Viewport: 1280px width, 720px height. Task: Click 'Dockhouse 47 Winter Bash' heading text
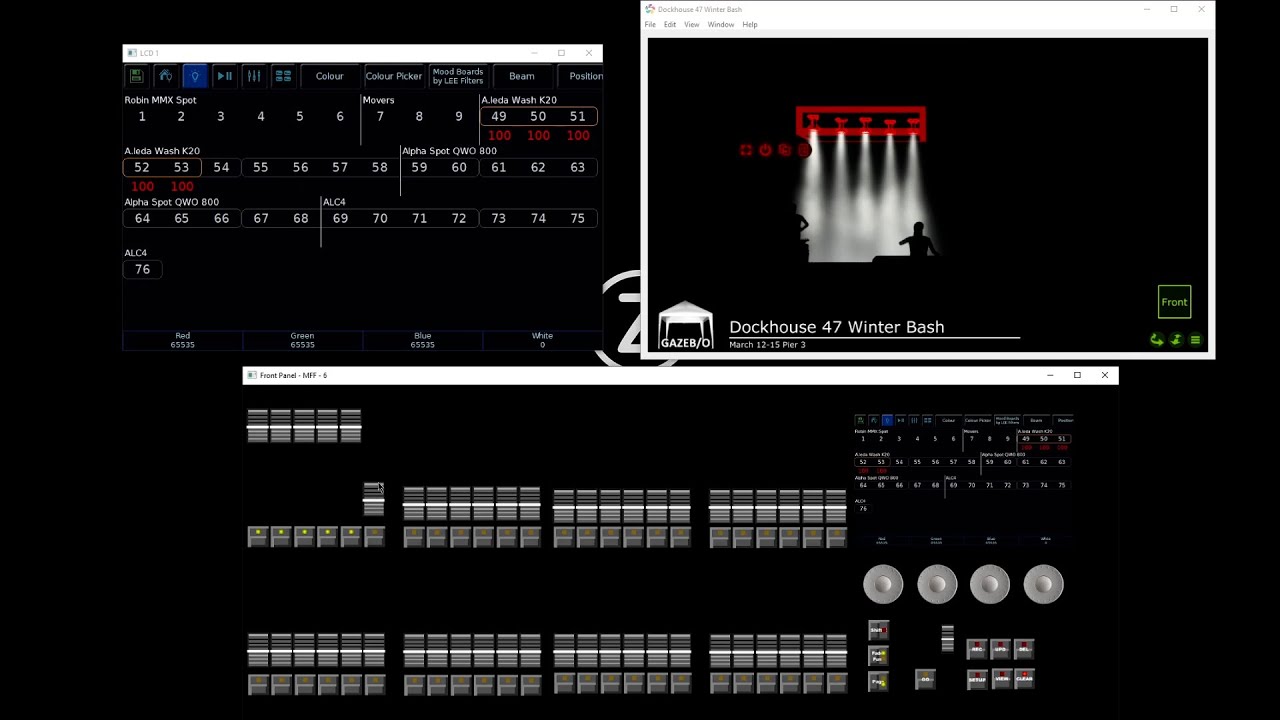(836, 327)
